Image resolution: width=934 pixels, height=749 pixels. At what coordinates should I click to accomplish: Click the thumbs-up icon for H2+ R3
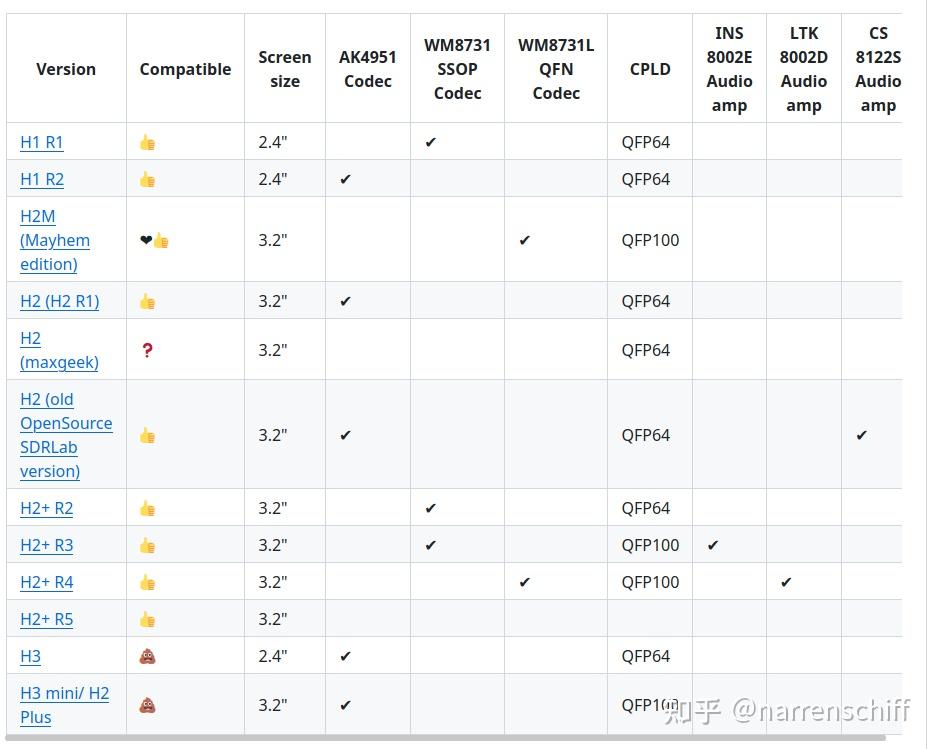pyautogui.click(x=147, y=545)
